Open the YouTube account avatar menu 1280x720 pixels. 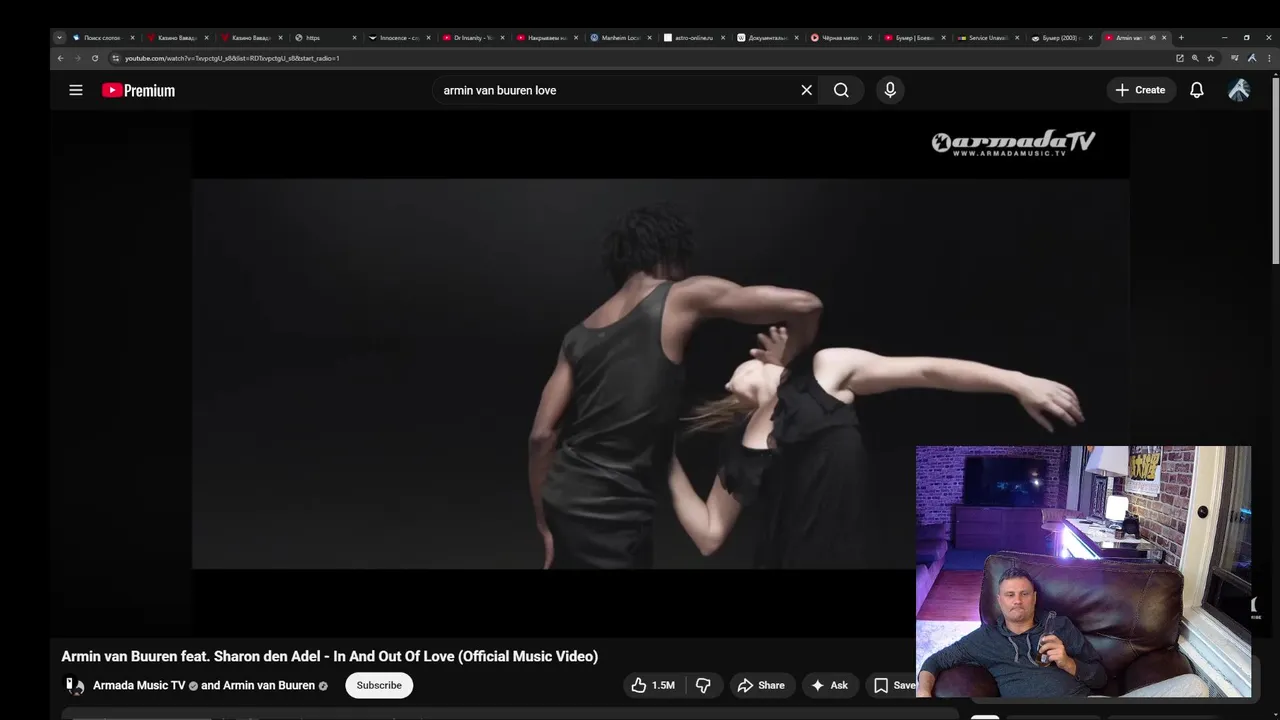[1239, 90]
